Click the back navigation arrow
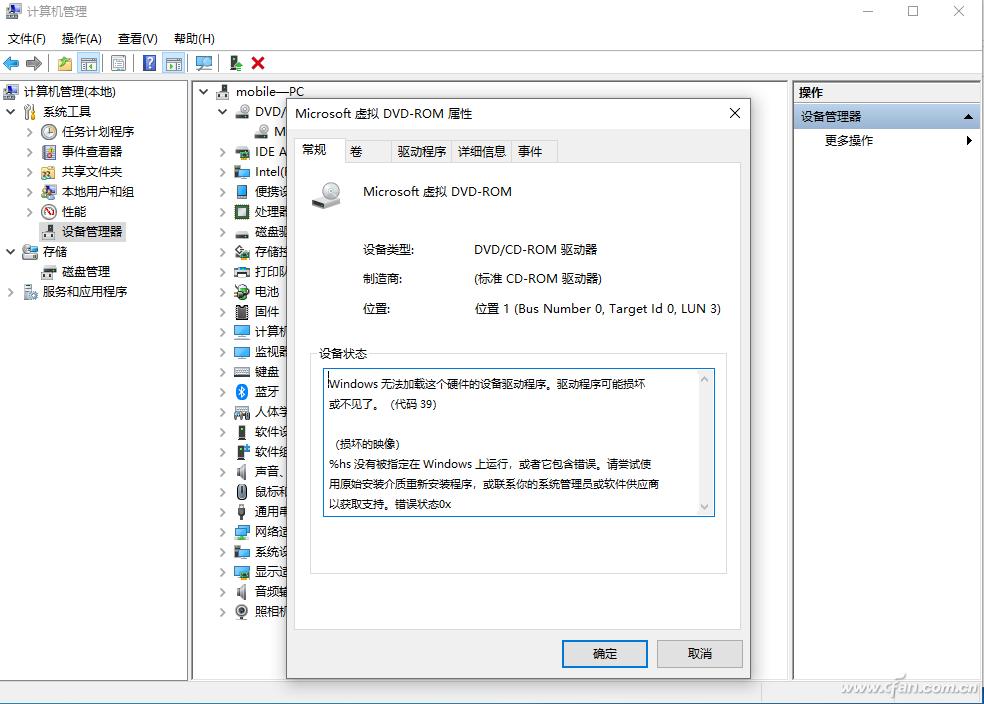The height and width of the screenshot is (704, 984). (10, 63)
